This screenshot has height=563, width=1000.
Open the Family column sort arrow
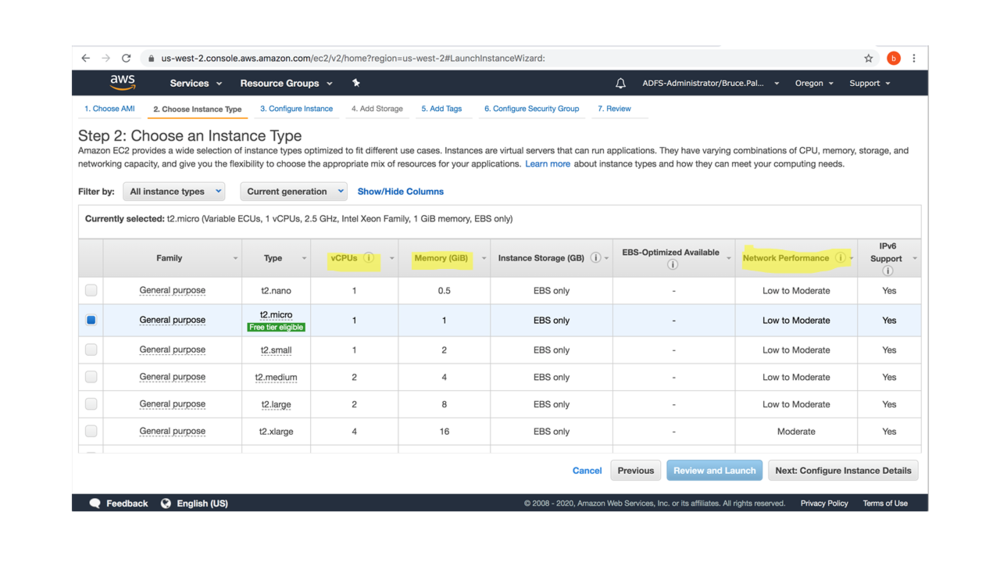(235, 258)
